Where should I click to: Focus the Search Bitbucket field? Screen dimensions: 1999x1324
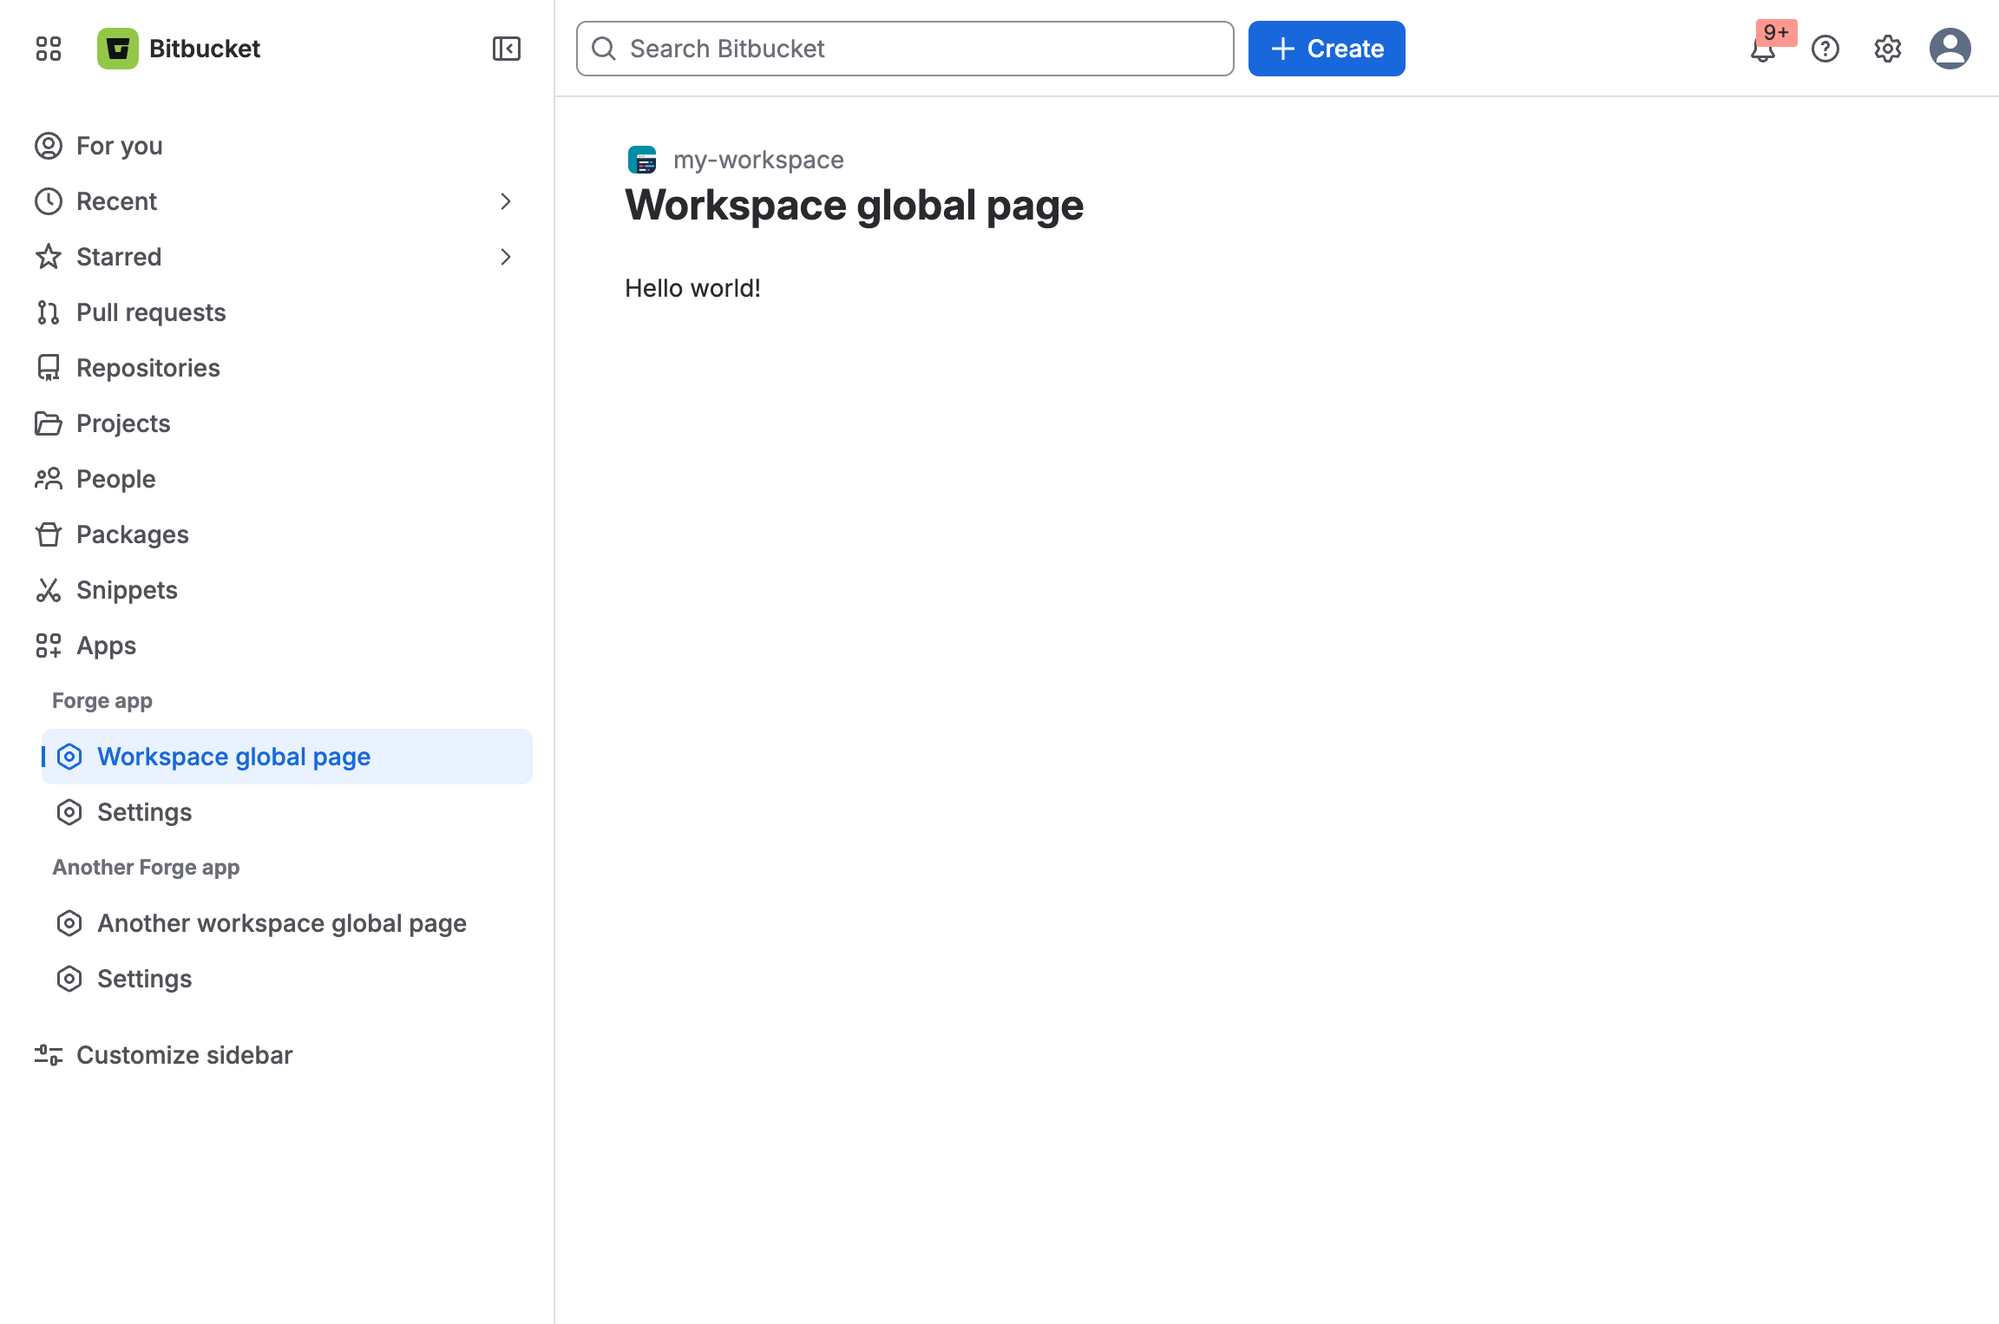(x=904, y=48)
